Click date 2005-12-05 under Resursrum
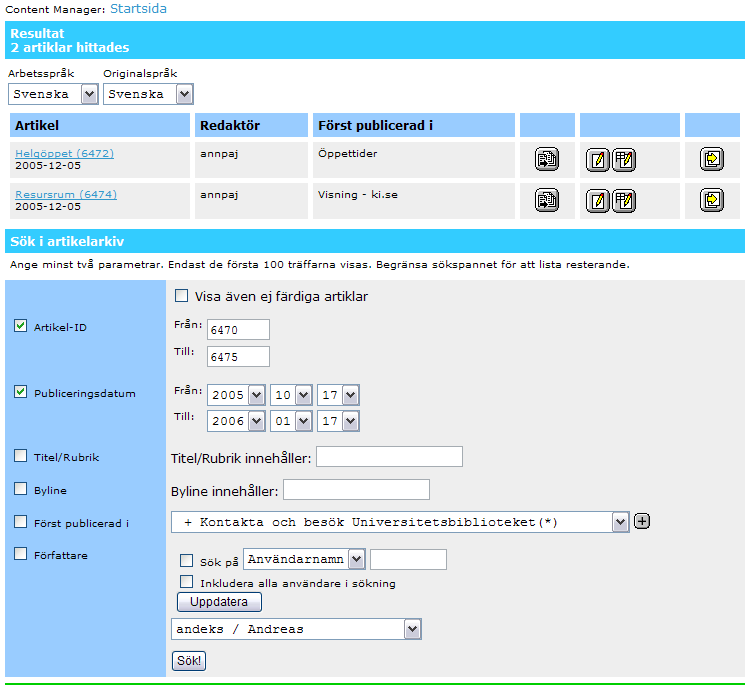Viewport: 748px width, 687px height. coord(48,207)
